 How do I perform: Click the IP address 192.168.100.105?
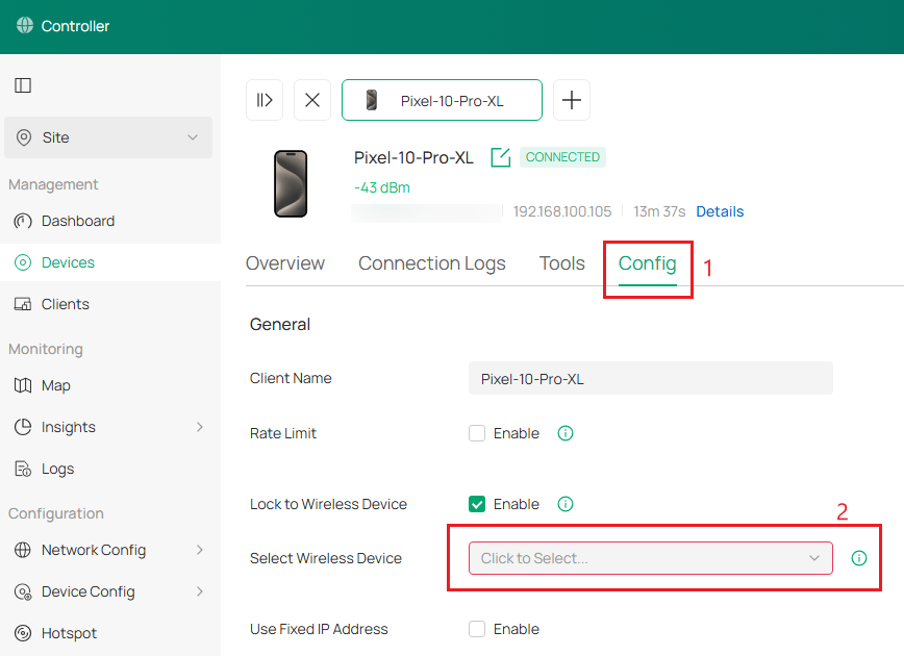pyautogui.click(x=562, y=212)
